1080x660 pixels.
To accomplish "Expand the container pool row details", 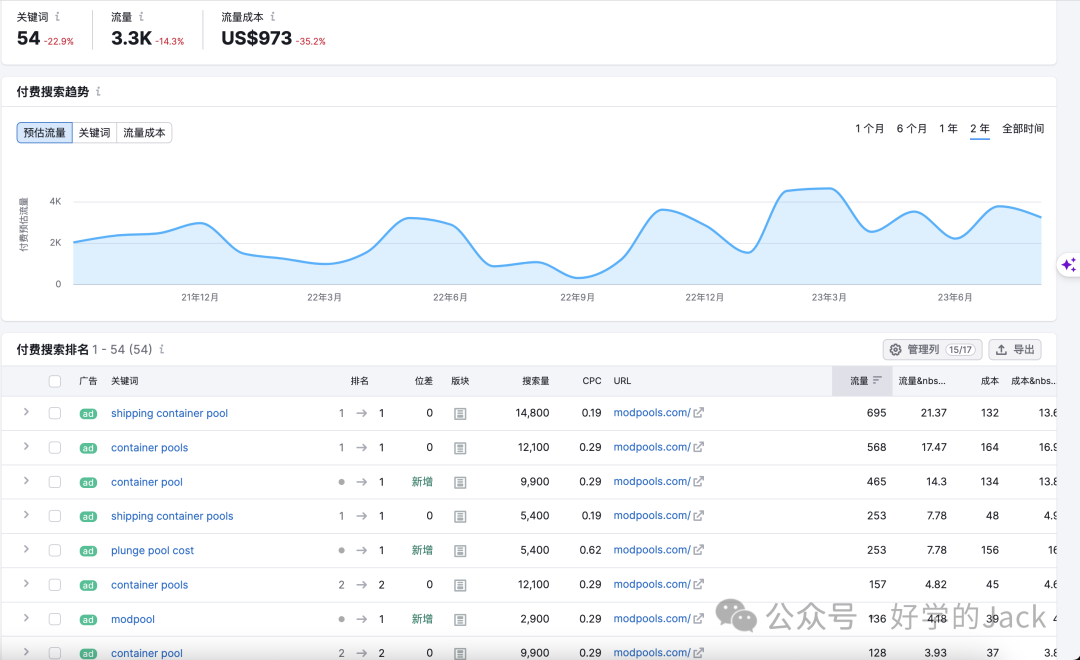I will point(26,481).
